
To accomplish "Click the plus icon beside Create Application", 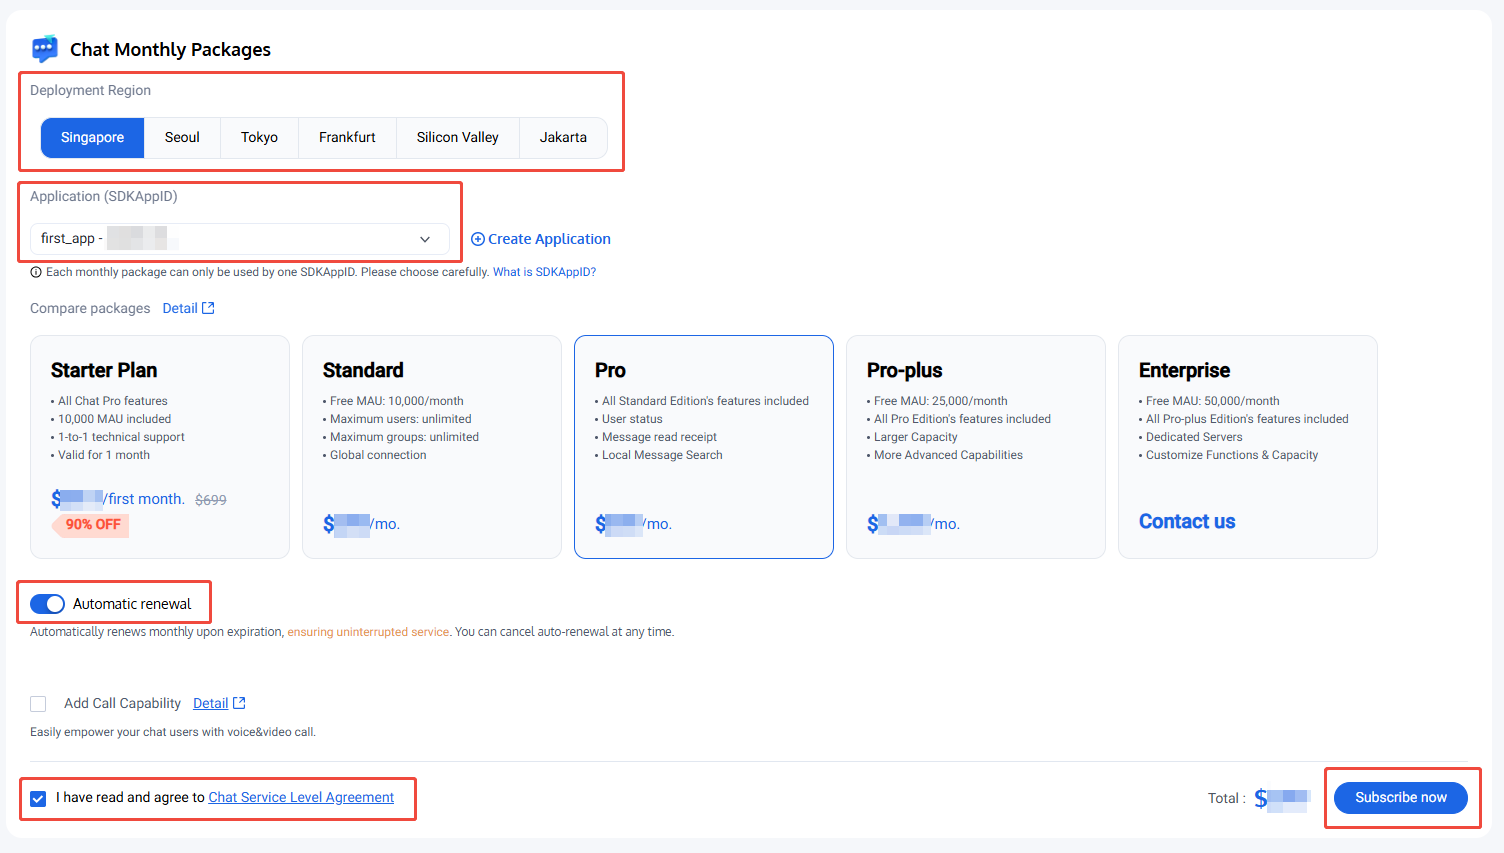I will [x=477, y=239].
